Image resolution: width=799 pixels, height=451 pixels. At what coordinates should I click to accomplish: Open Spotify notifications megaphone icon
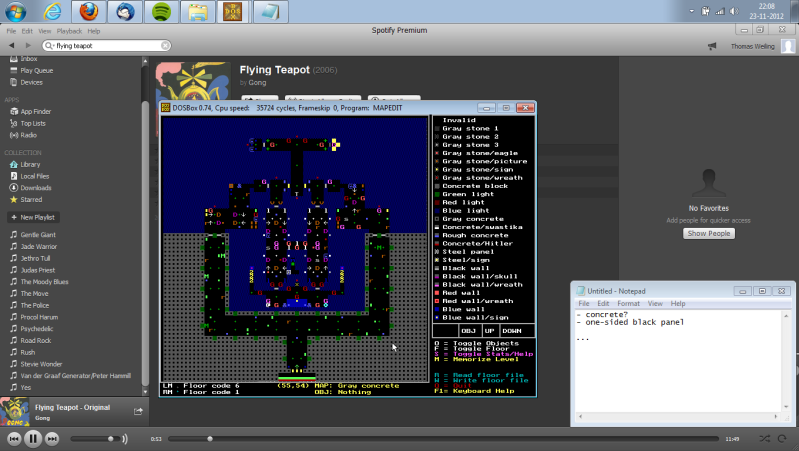click(x=712, y=46)
